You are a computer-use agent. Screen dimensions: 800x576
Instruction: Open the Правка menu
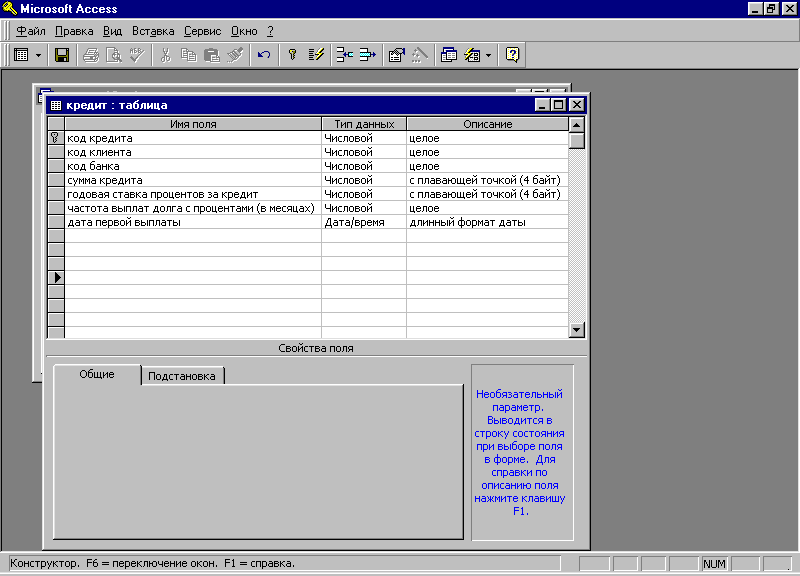pyautogui.click(x=74, y=31)
